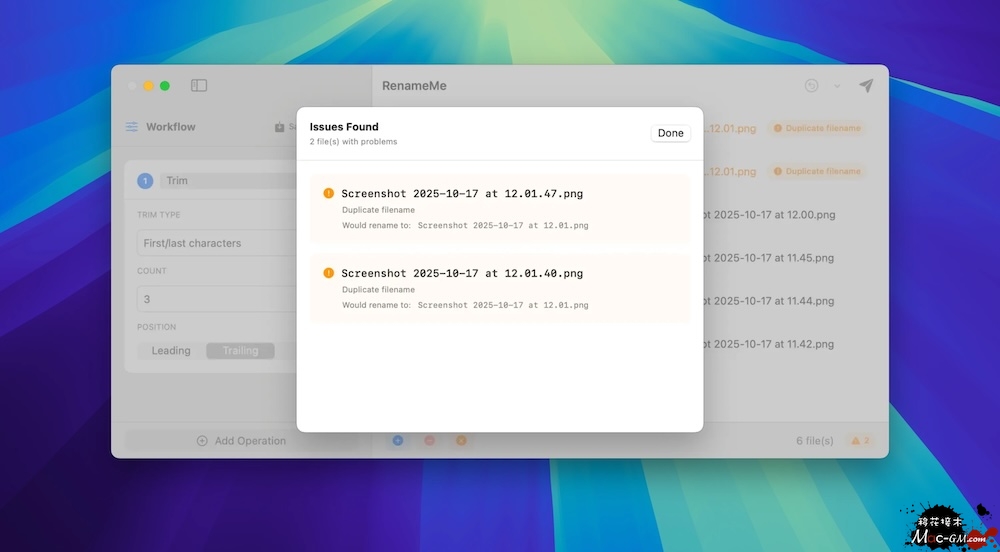Click the paper plane apply icon
Image resolution: width=1000 pixels, height=552 pixels.
click(x=866, y=86)
